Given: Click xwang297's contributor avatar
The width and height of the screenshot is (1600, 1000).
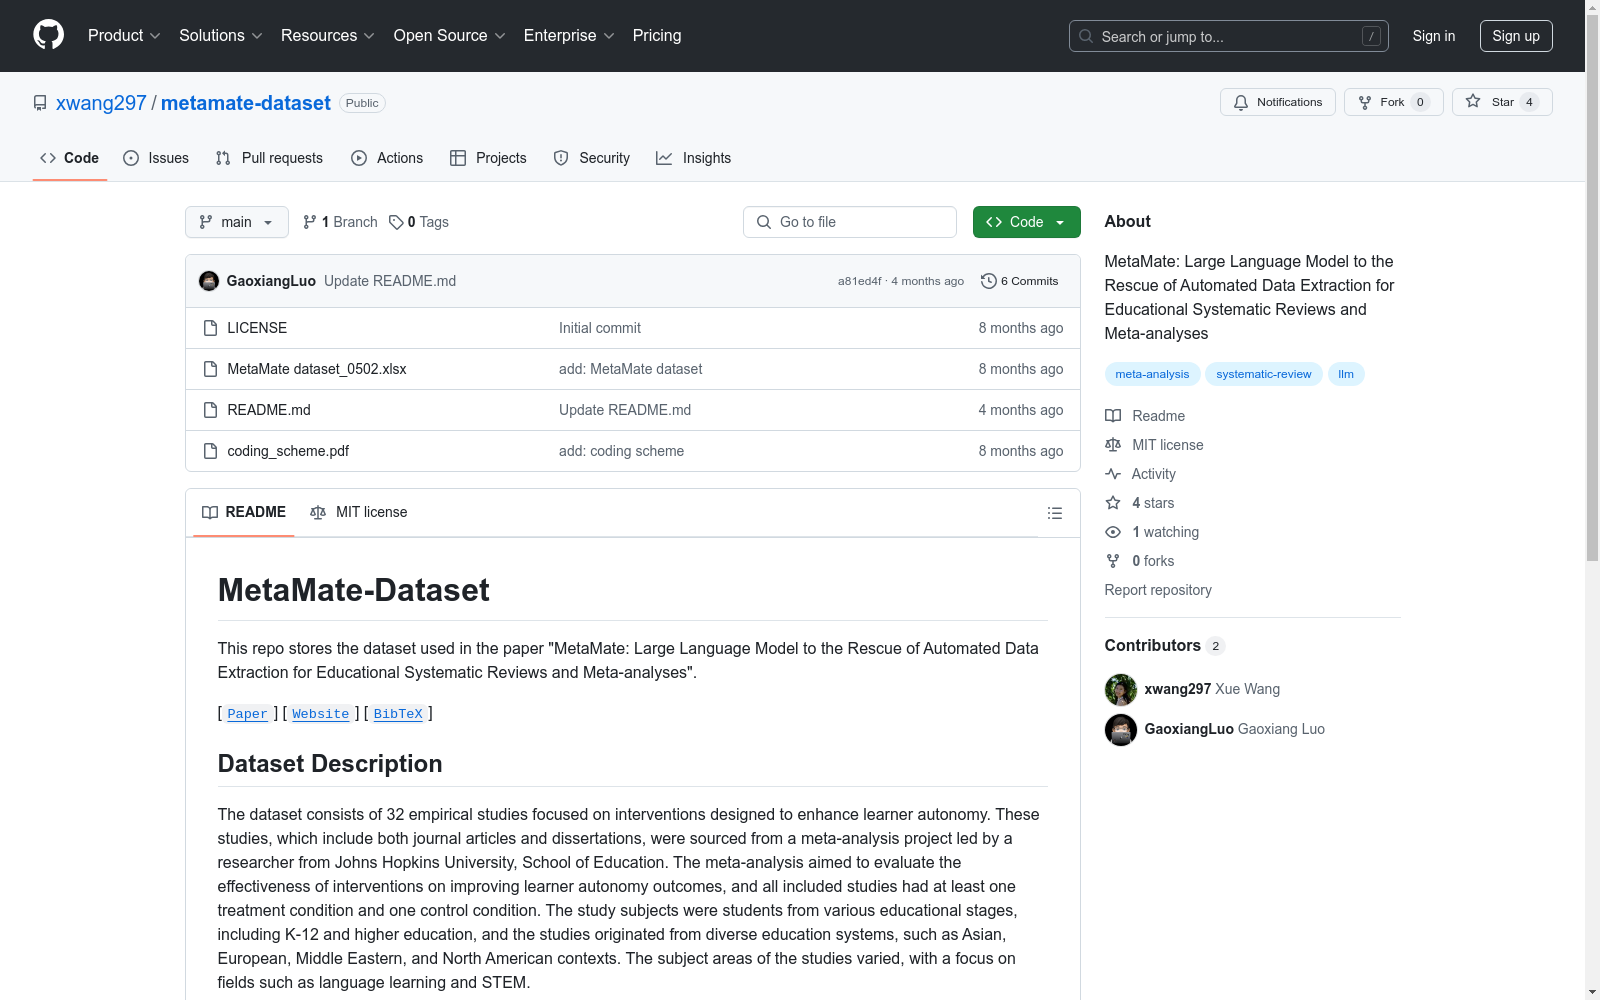Looking at the screenshot, I should [1121, 690].
